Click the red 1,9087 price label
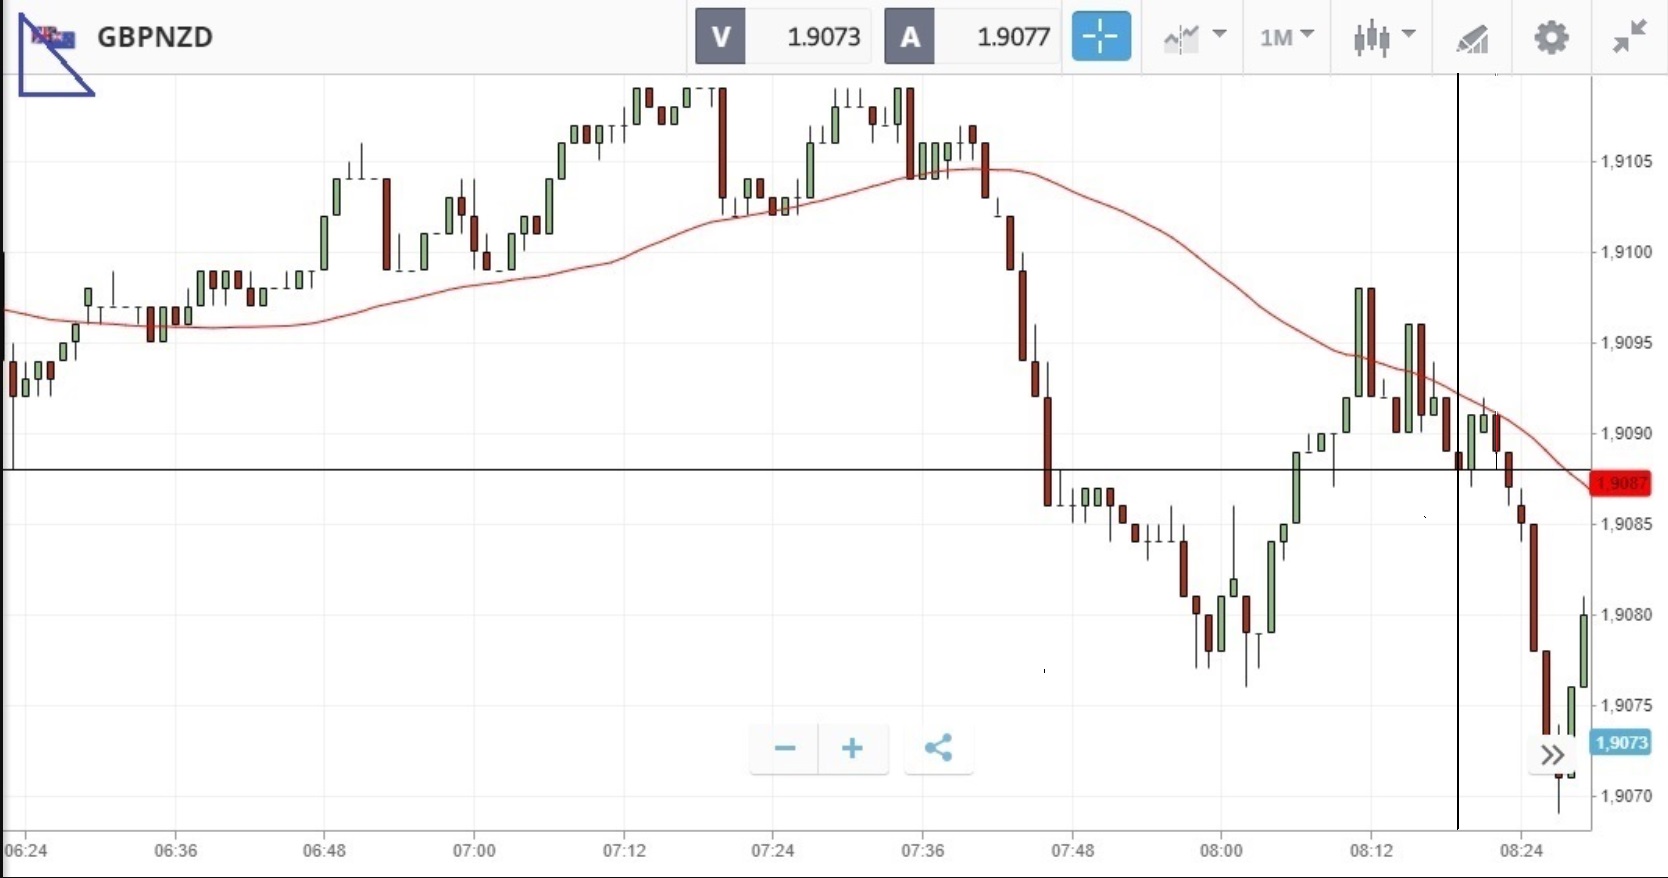Image resolution: width=1668 pixels, height=878 pixels. tap(1621, 484)
